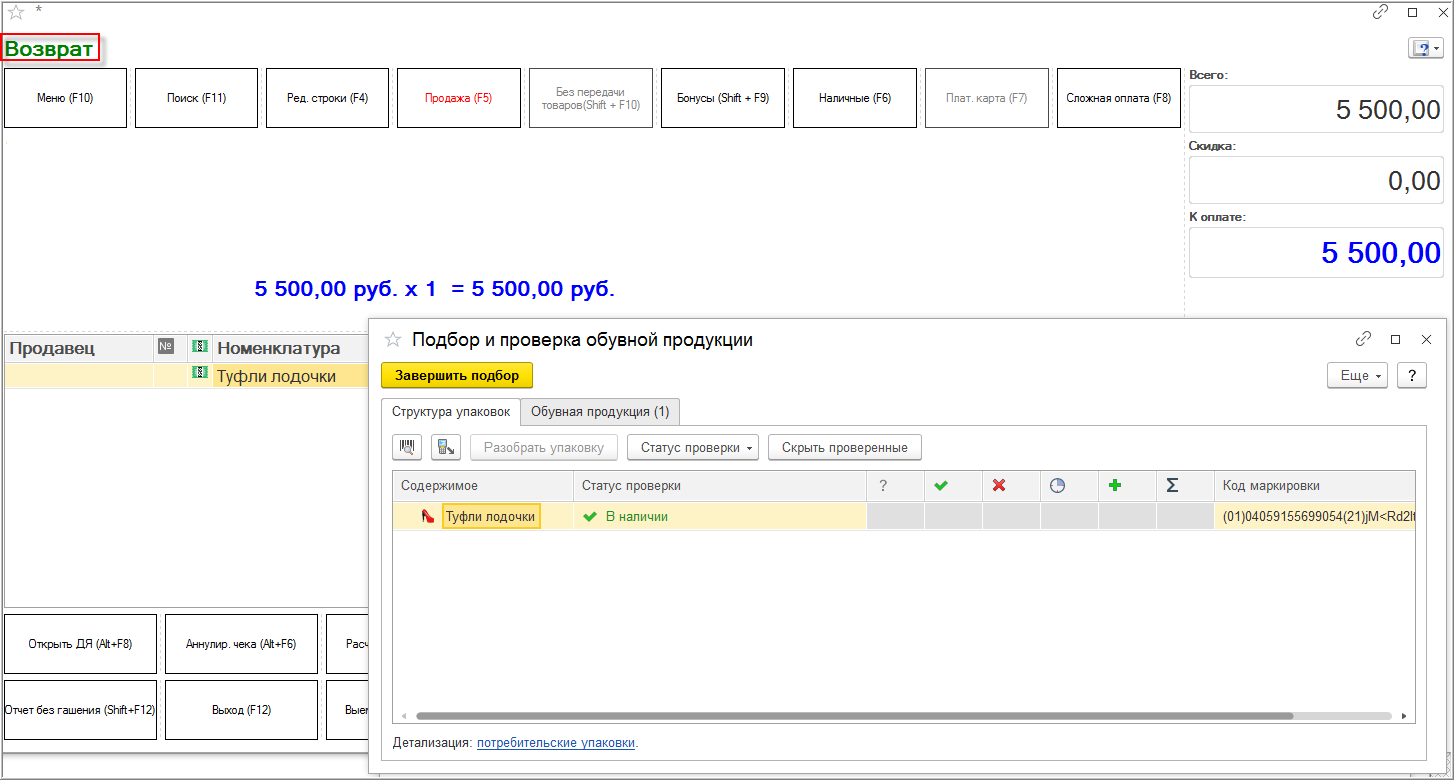Click the favorite star of the dialog title
1454x780 pixels.
pyautogui.click(x=393, y=340)
